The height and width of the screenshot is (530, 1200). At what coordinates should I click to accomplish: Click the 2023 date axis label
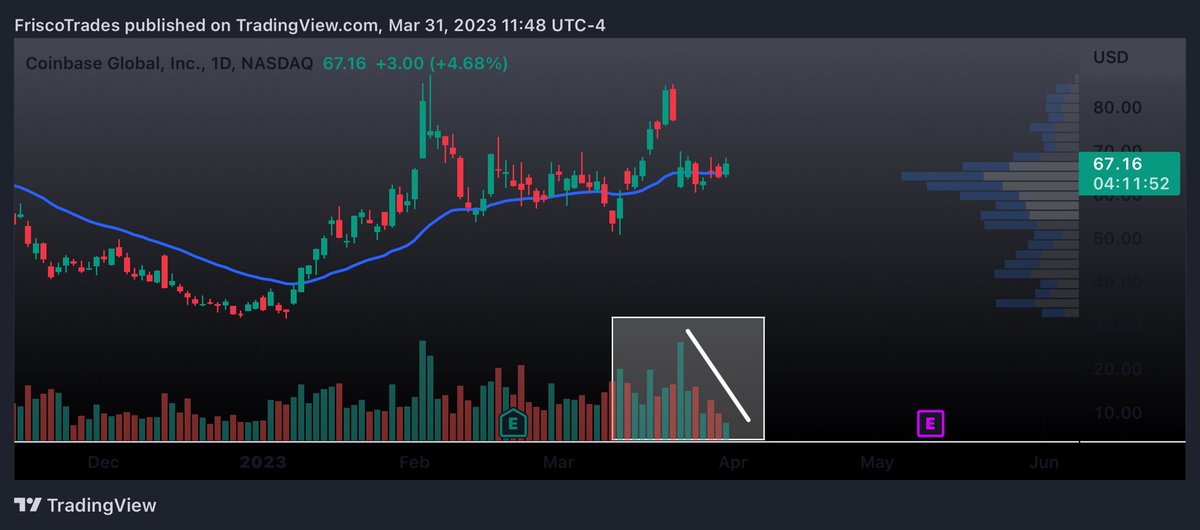point(264,462)
